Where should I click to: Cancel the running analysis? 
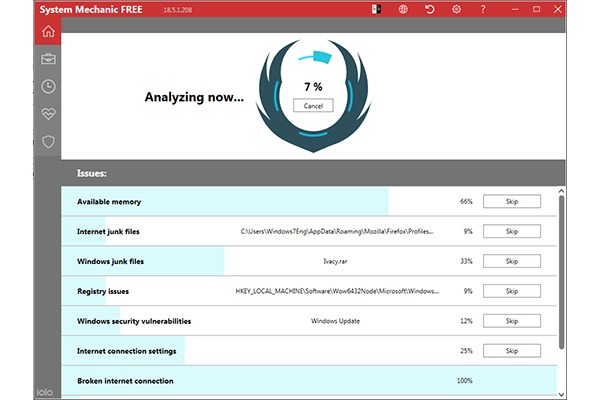pyautogui.click(x=313, y=106)
